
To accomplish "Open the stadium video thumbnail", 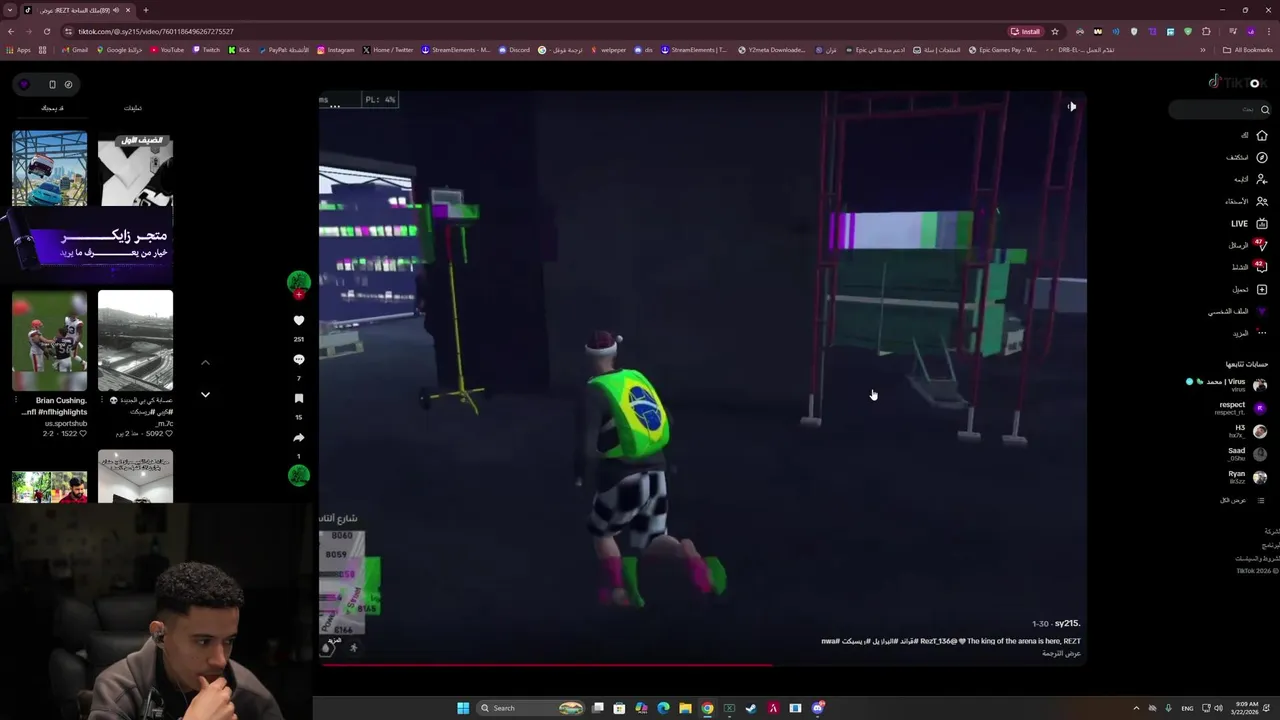I will point(135,341).
